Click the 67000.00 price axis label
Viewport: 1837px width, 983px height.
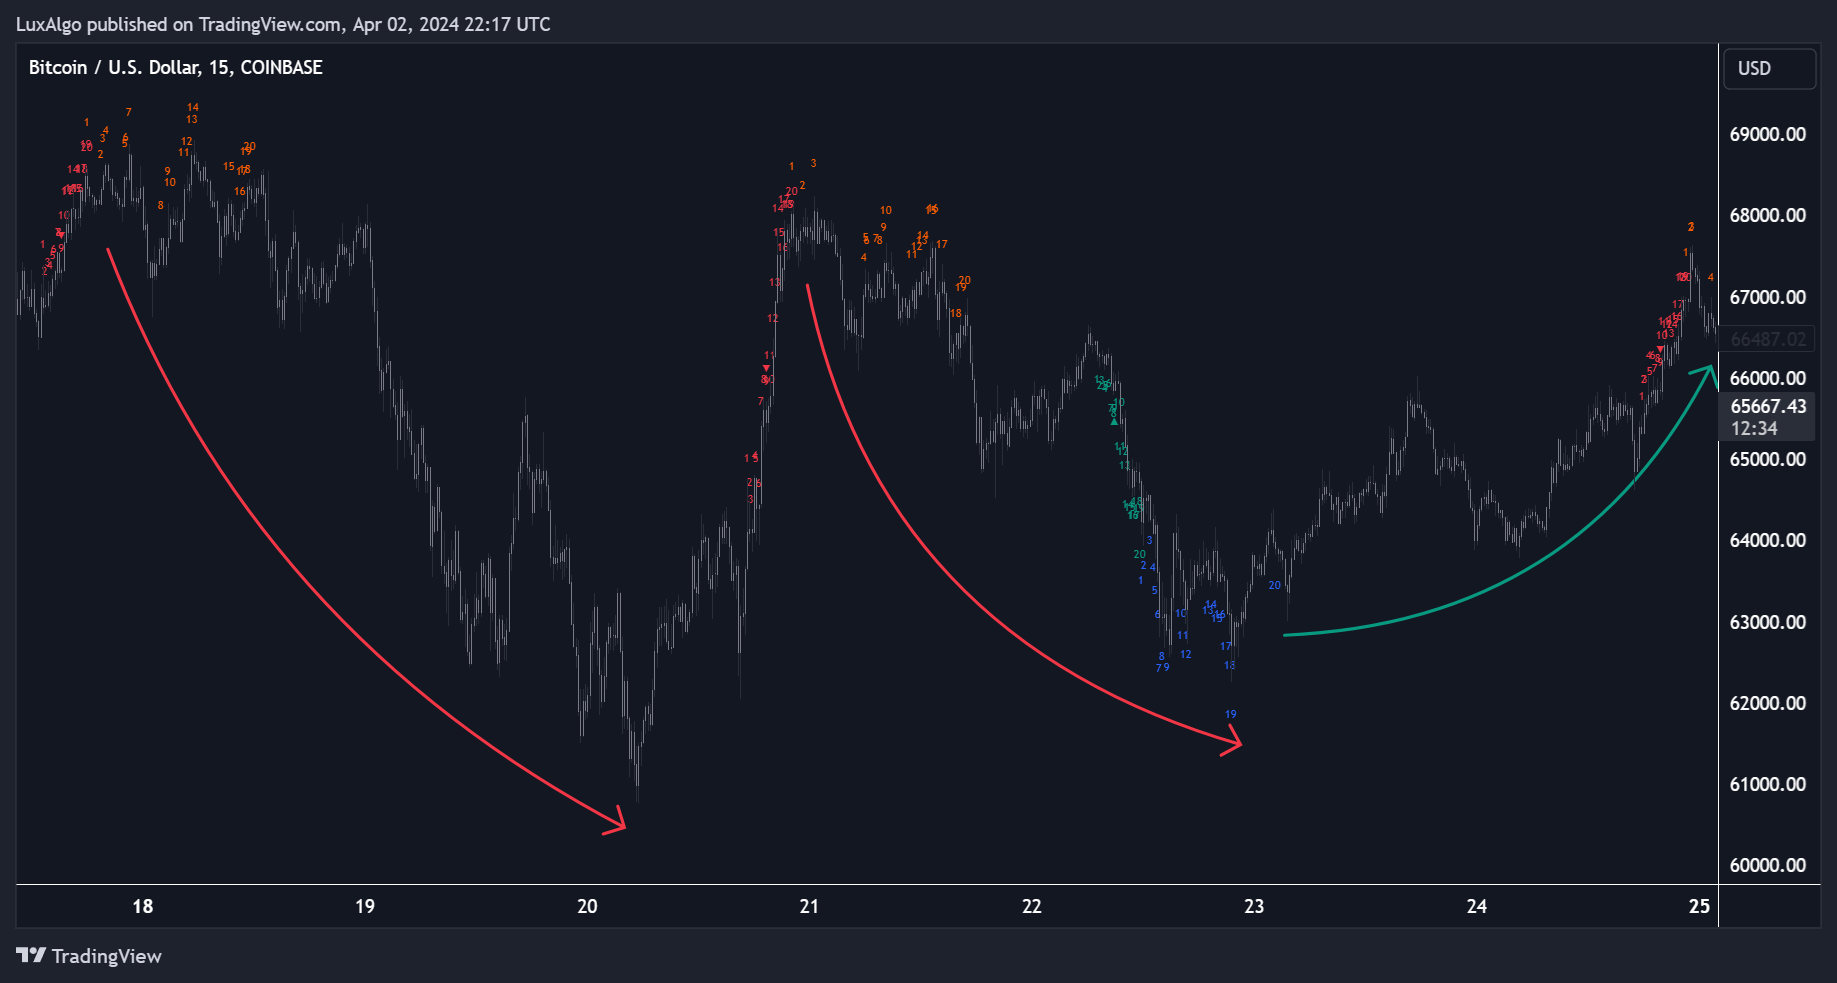[x=1768, y=297]
